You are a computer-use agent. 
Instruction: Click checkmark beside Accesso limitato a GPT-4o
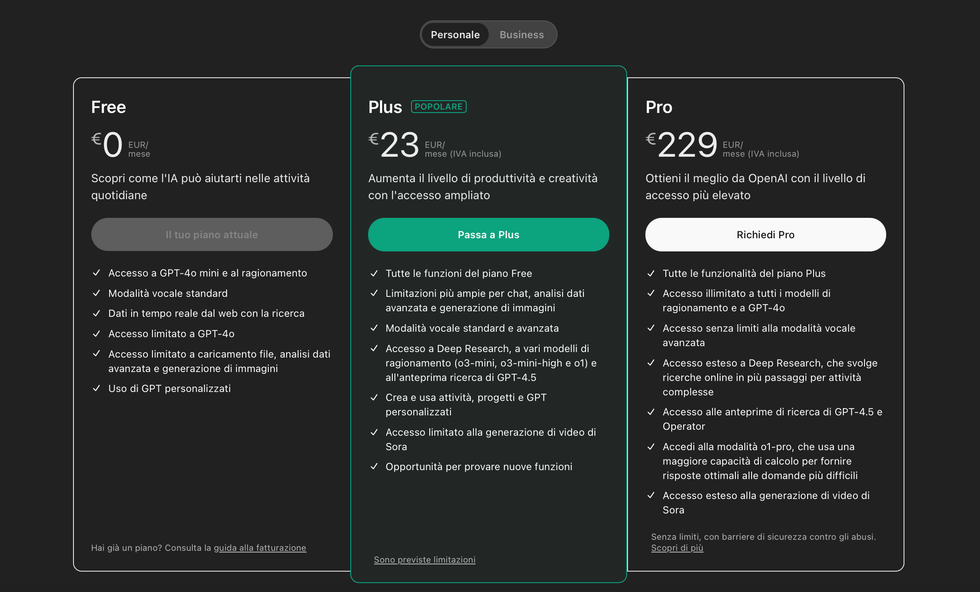pyautogui.click(x=96, y=333)
